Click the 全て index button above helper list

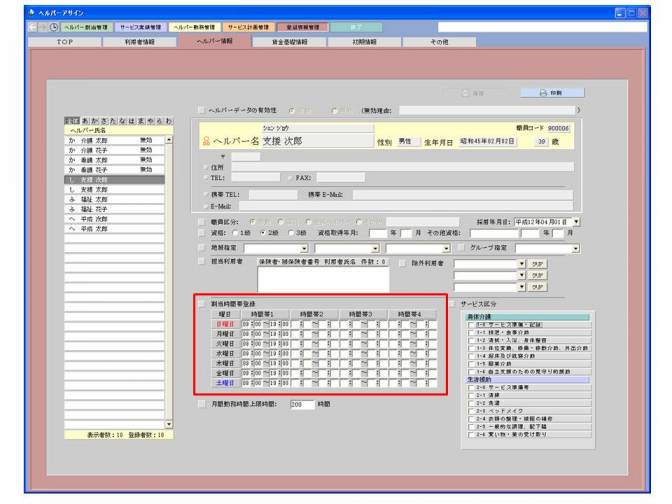pyautogui.click(x=71, y=121)
